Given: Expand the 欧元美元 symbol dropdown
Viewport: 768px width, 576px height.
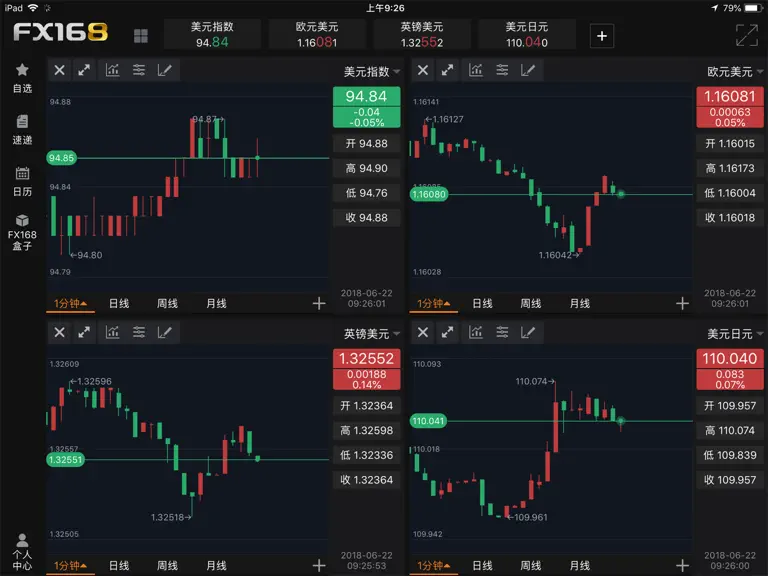Looking at the screenshot, I should (735, 72).
